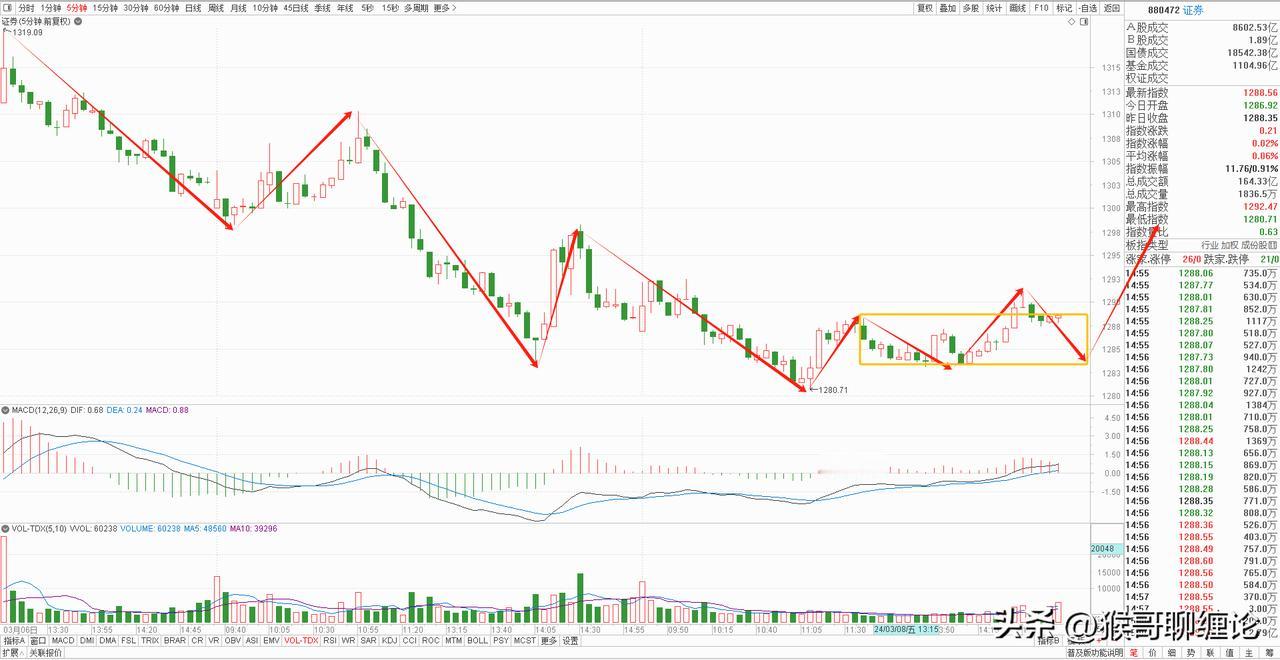Switch indicator to BRAR
Screen dimensions: 1280x660
tap(175, 640)
